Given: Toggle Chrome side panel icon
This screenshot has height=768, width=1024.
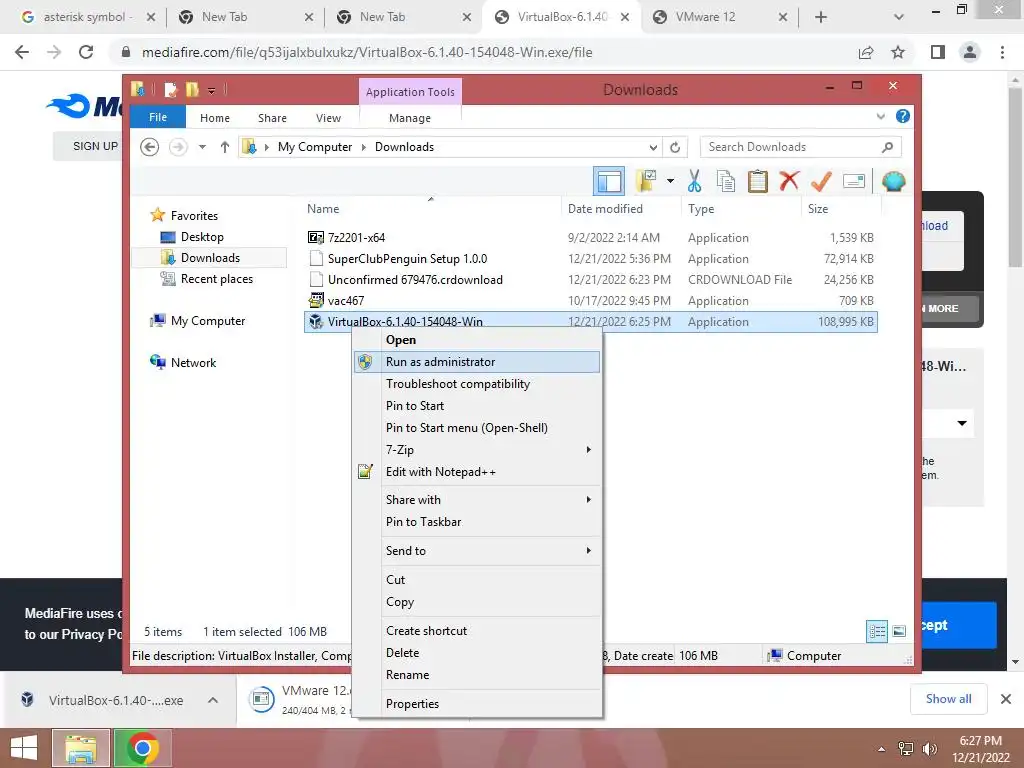Looking at the screenshot, I should point(938,52).
